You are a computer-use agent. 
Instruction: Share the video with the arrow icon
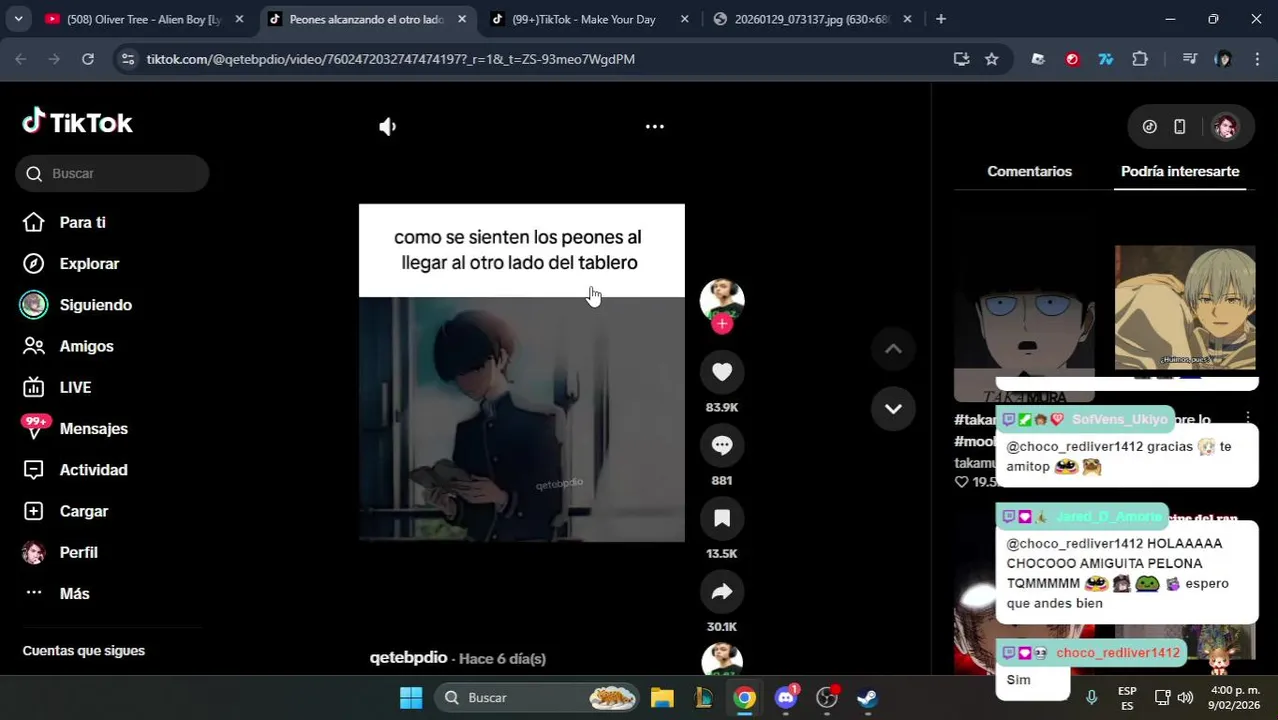(x=722, y=591)
